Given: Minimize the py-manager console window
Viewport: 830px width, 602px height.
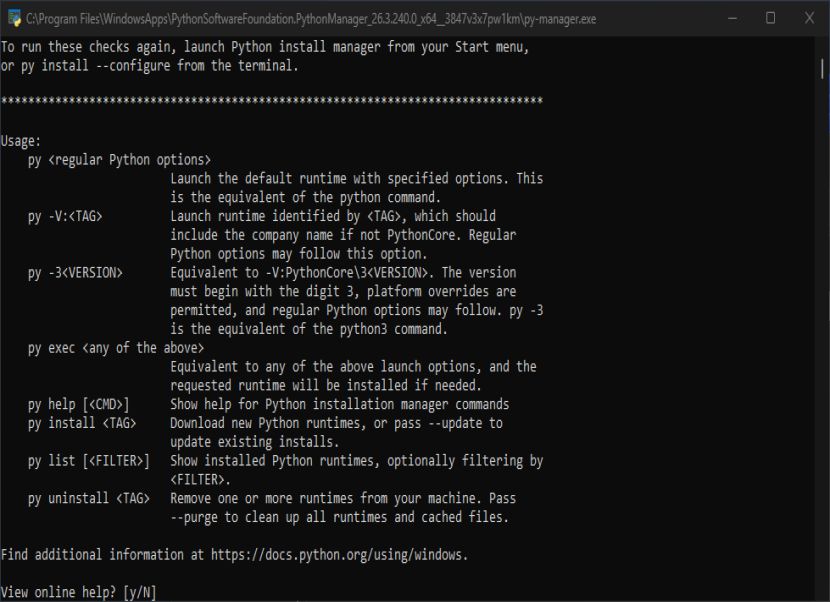Looking at the screenshot, I should pyautogui.click(x=733, y=19).
